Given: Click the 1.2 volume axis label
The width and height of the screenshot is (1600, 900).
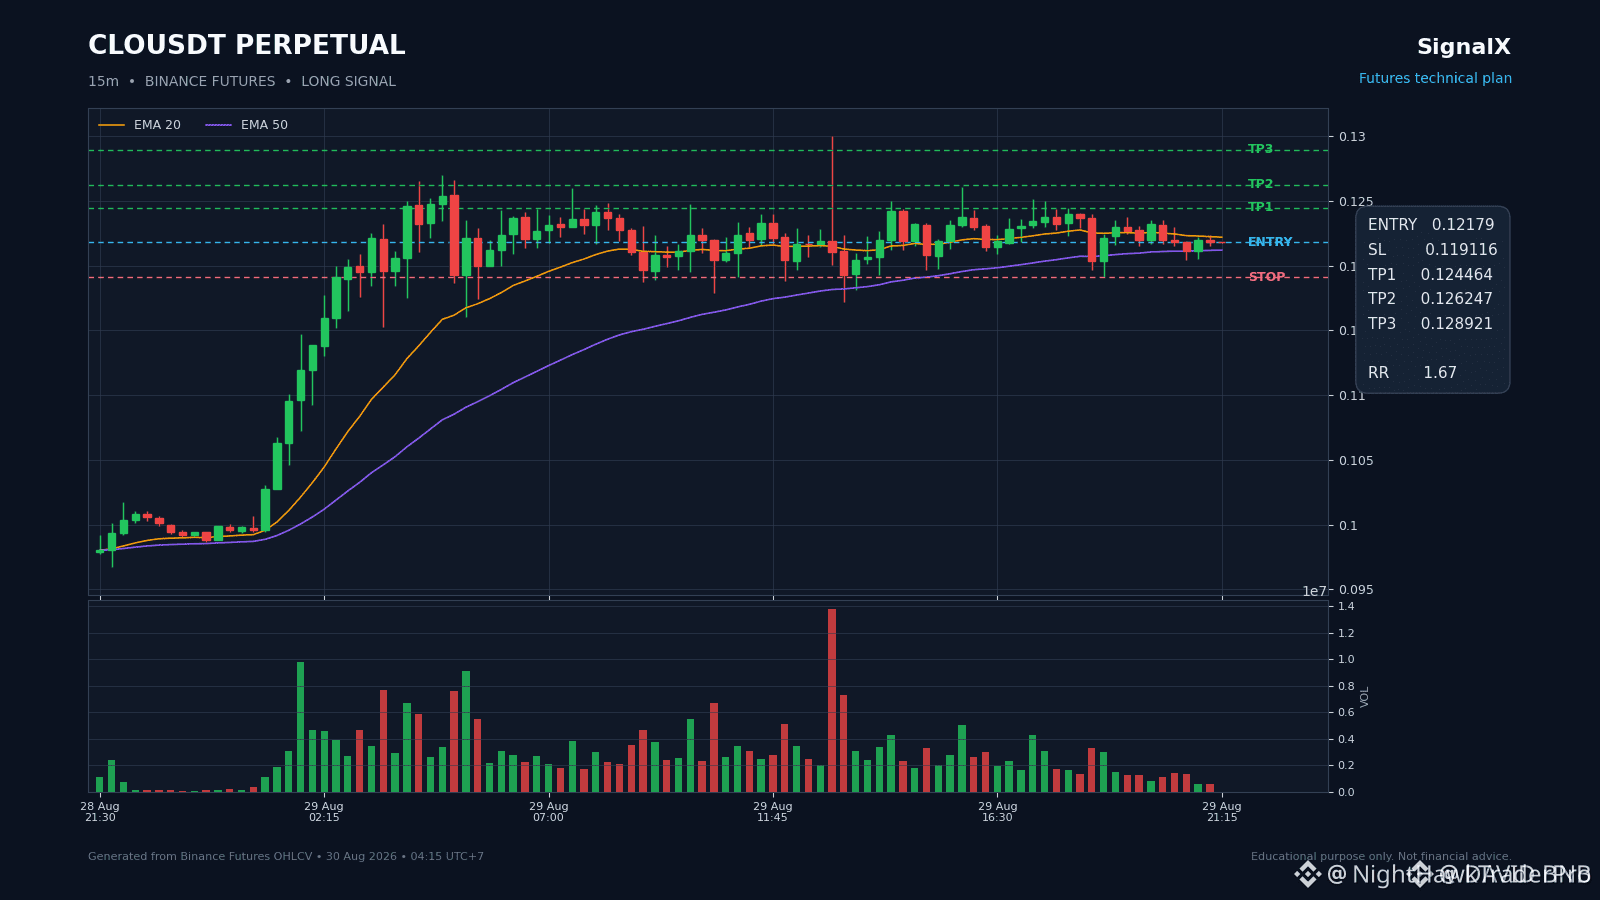Looking at the screenshot, I should click(x=1346, y=634).
